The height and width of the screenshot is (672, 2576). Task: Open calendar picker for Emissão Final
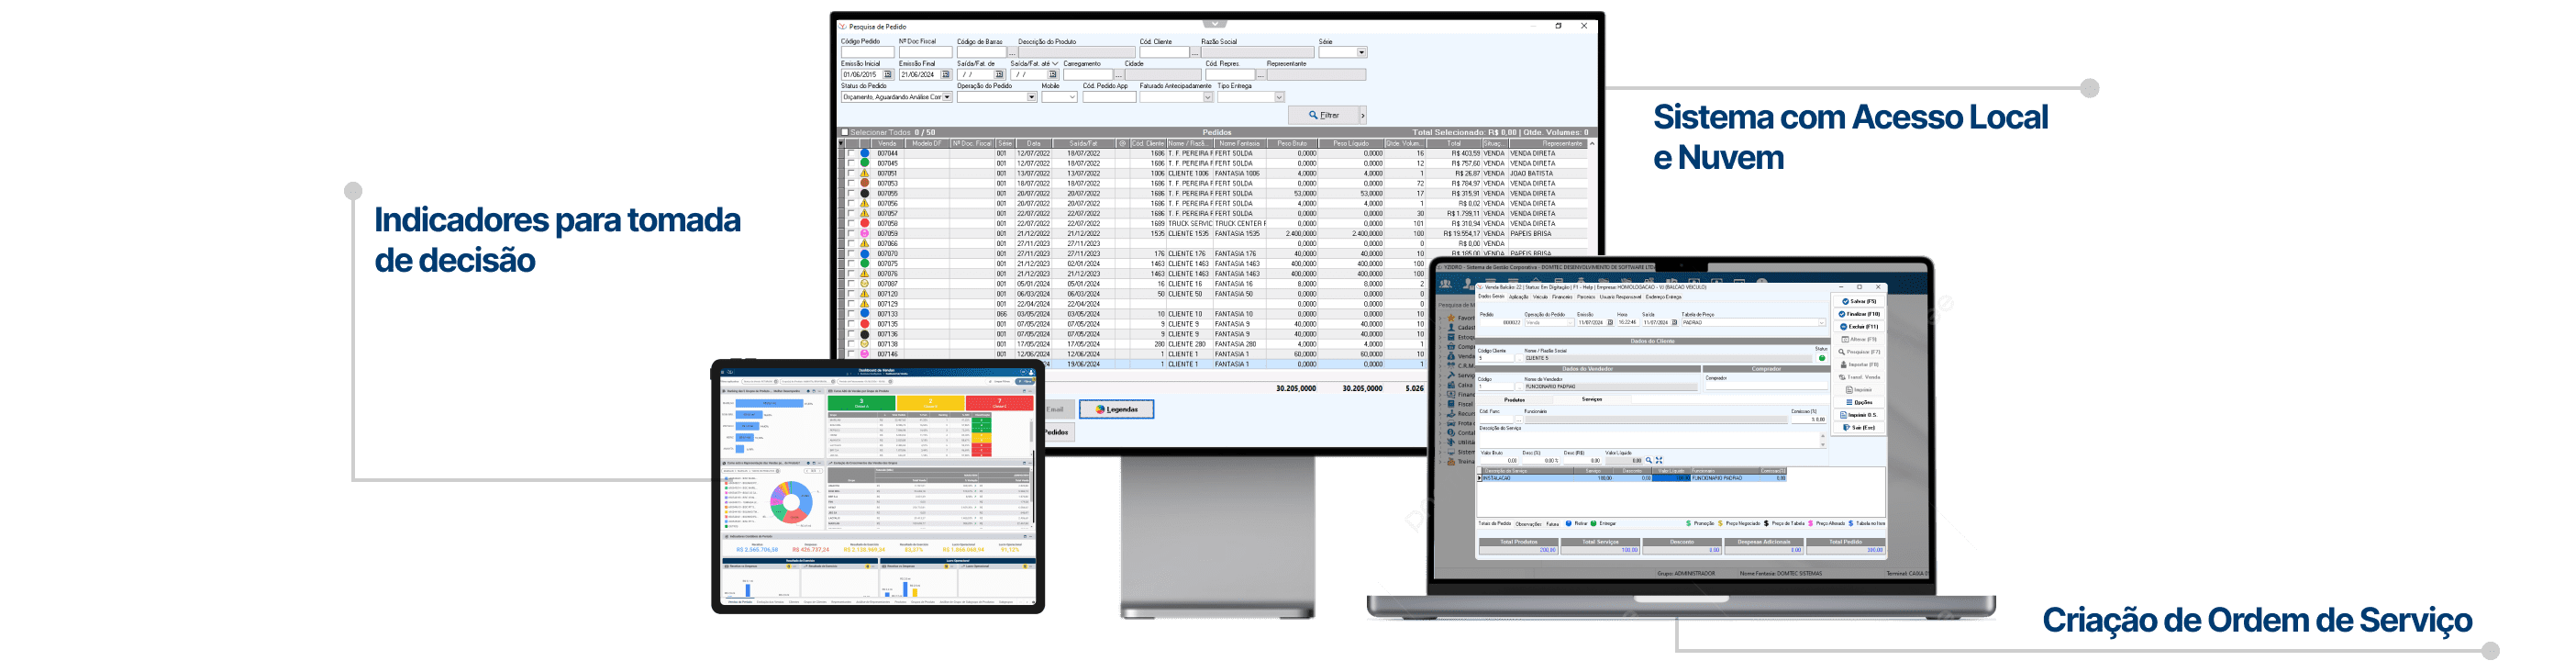(x=946, y=74)
